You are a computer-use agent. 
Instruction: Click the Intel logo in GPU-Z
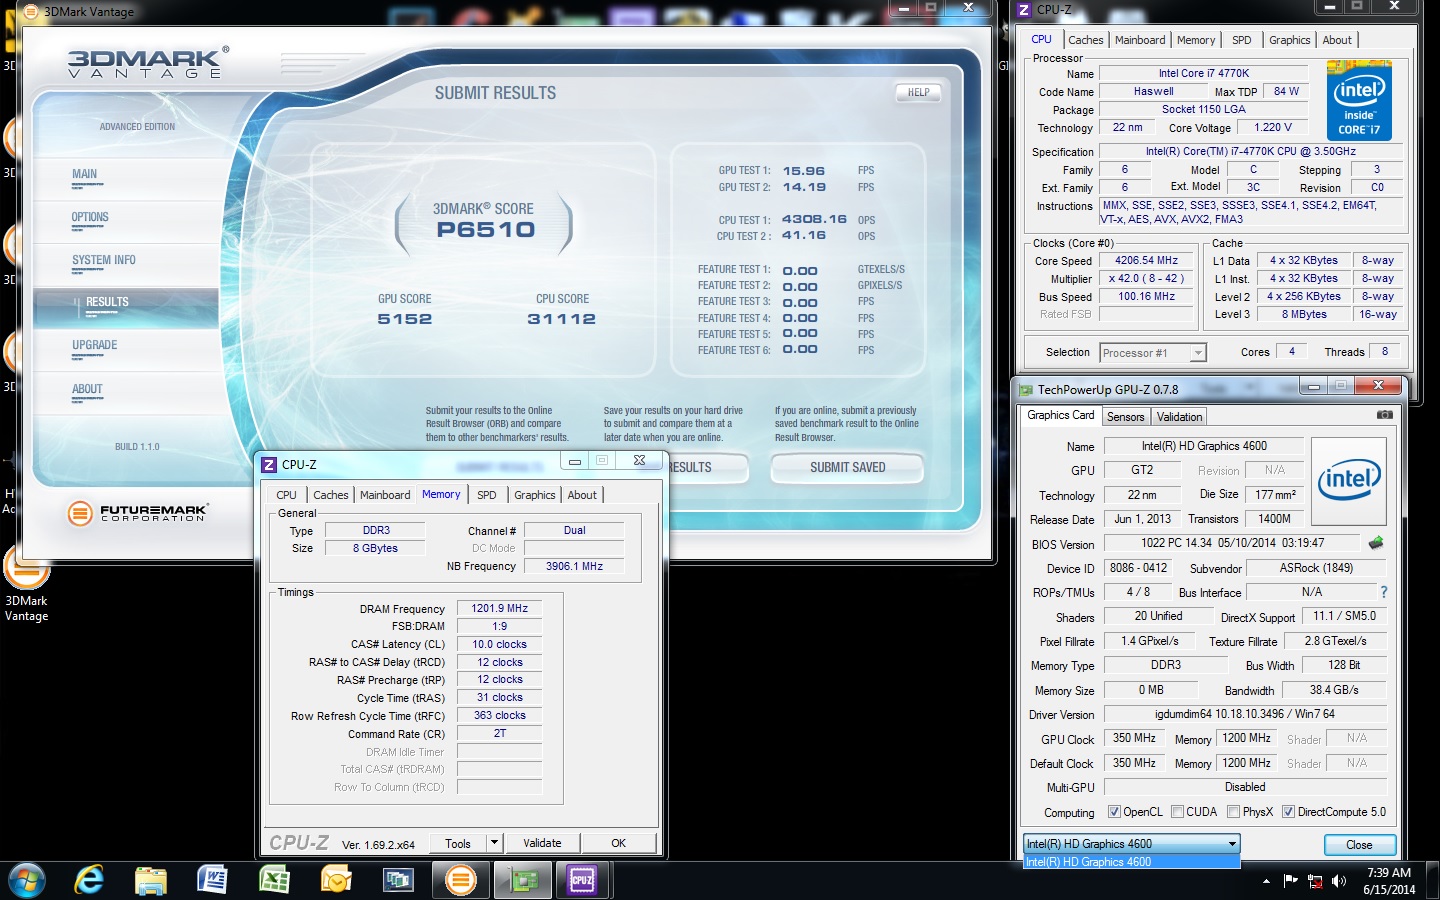[x=1349, y=482]
